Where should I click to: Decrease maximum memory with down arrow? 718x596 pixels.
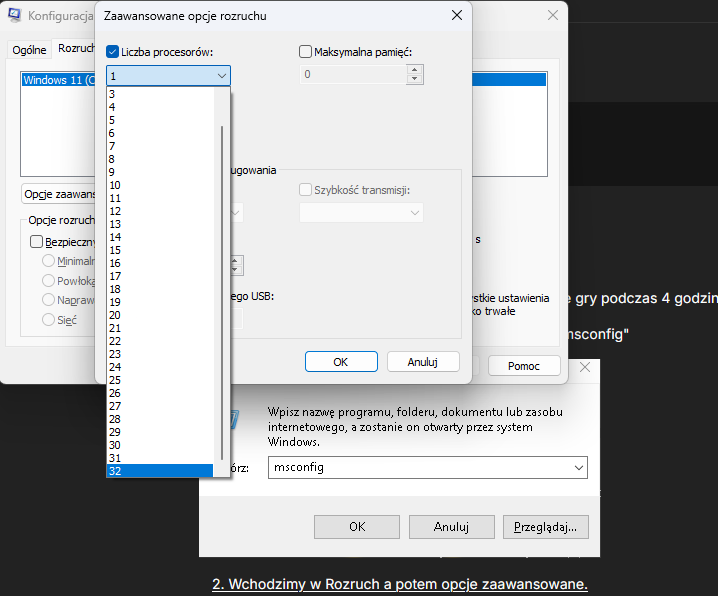(414, 79)
